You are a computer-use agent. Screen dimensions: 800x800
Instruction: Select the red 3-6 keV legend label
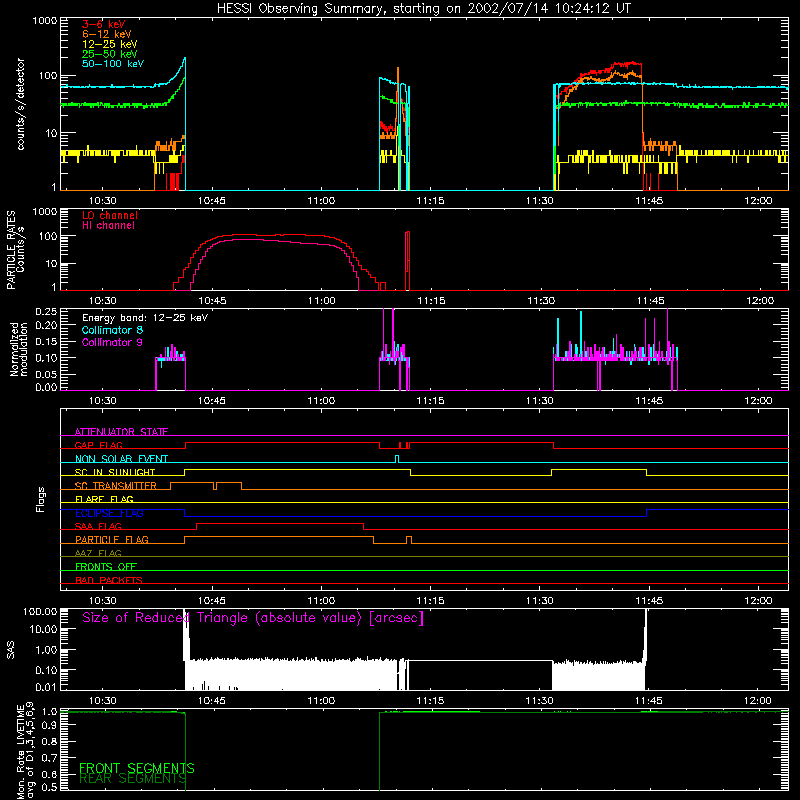(103, 24)
